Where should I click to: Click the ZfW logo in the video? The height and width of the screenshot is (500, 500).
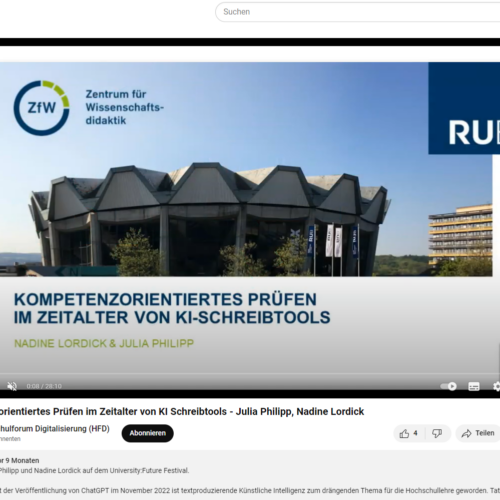coord(42,108)
